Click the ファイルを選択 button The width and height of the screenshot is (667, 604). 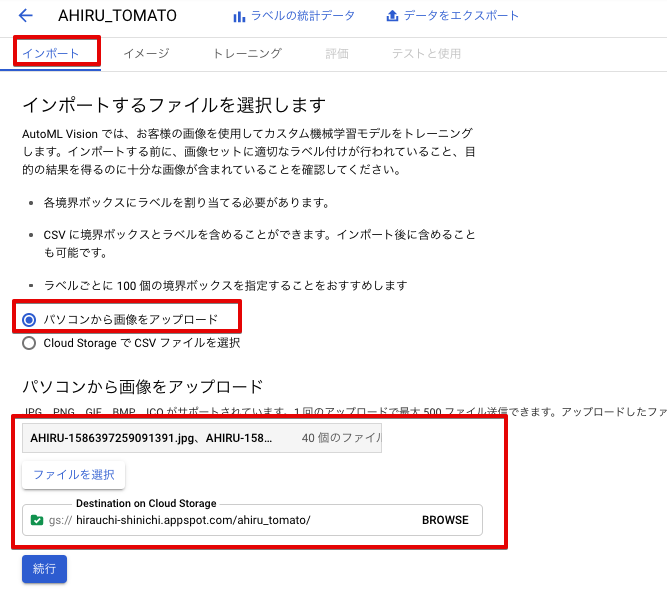coord(74,475)
